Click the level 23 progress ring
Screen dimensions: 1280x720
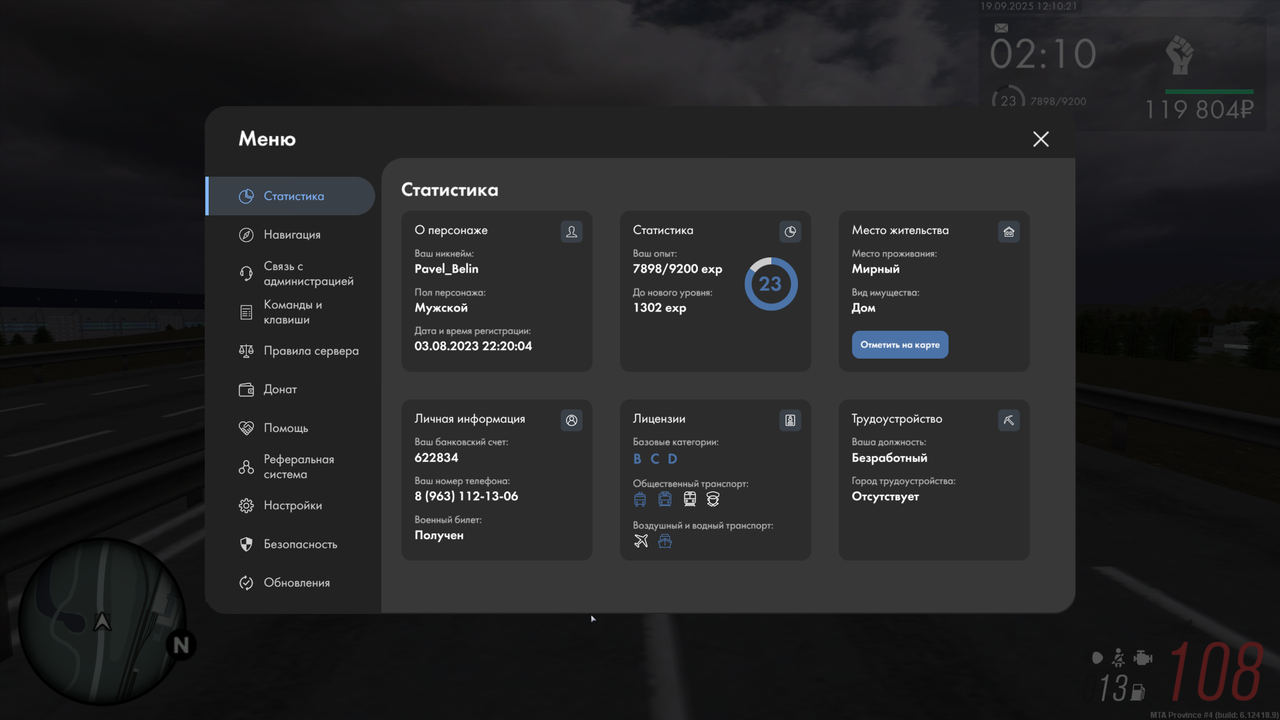coord(770,284)
